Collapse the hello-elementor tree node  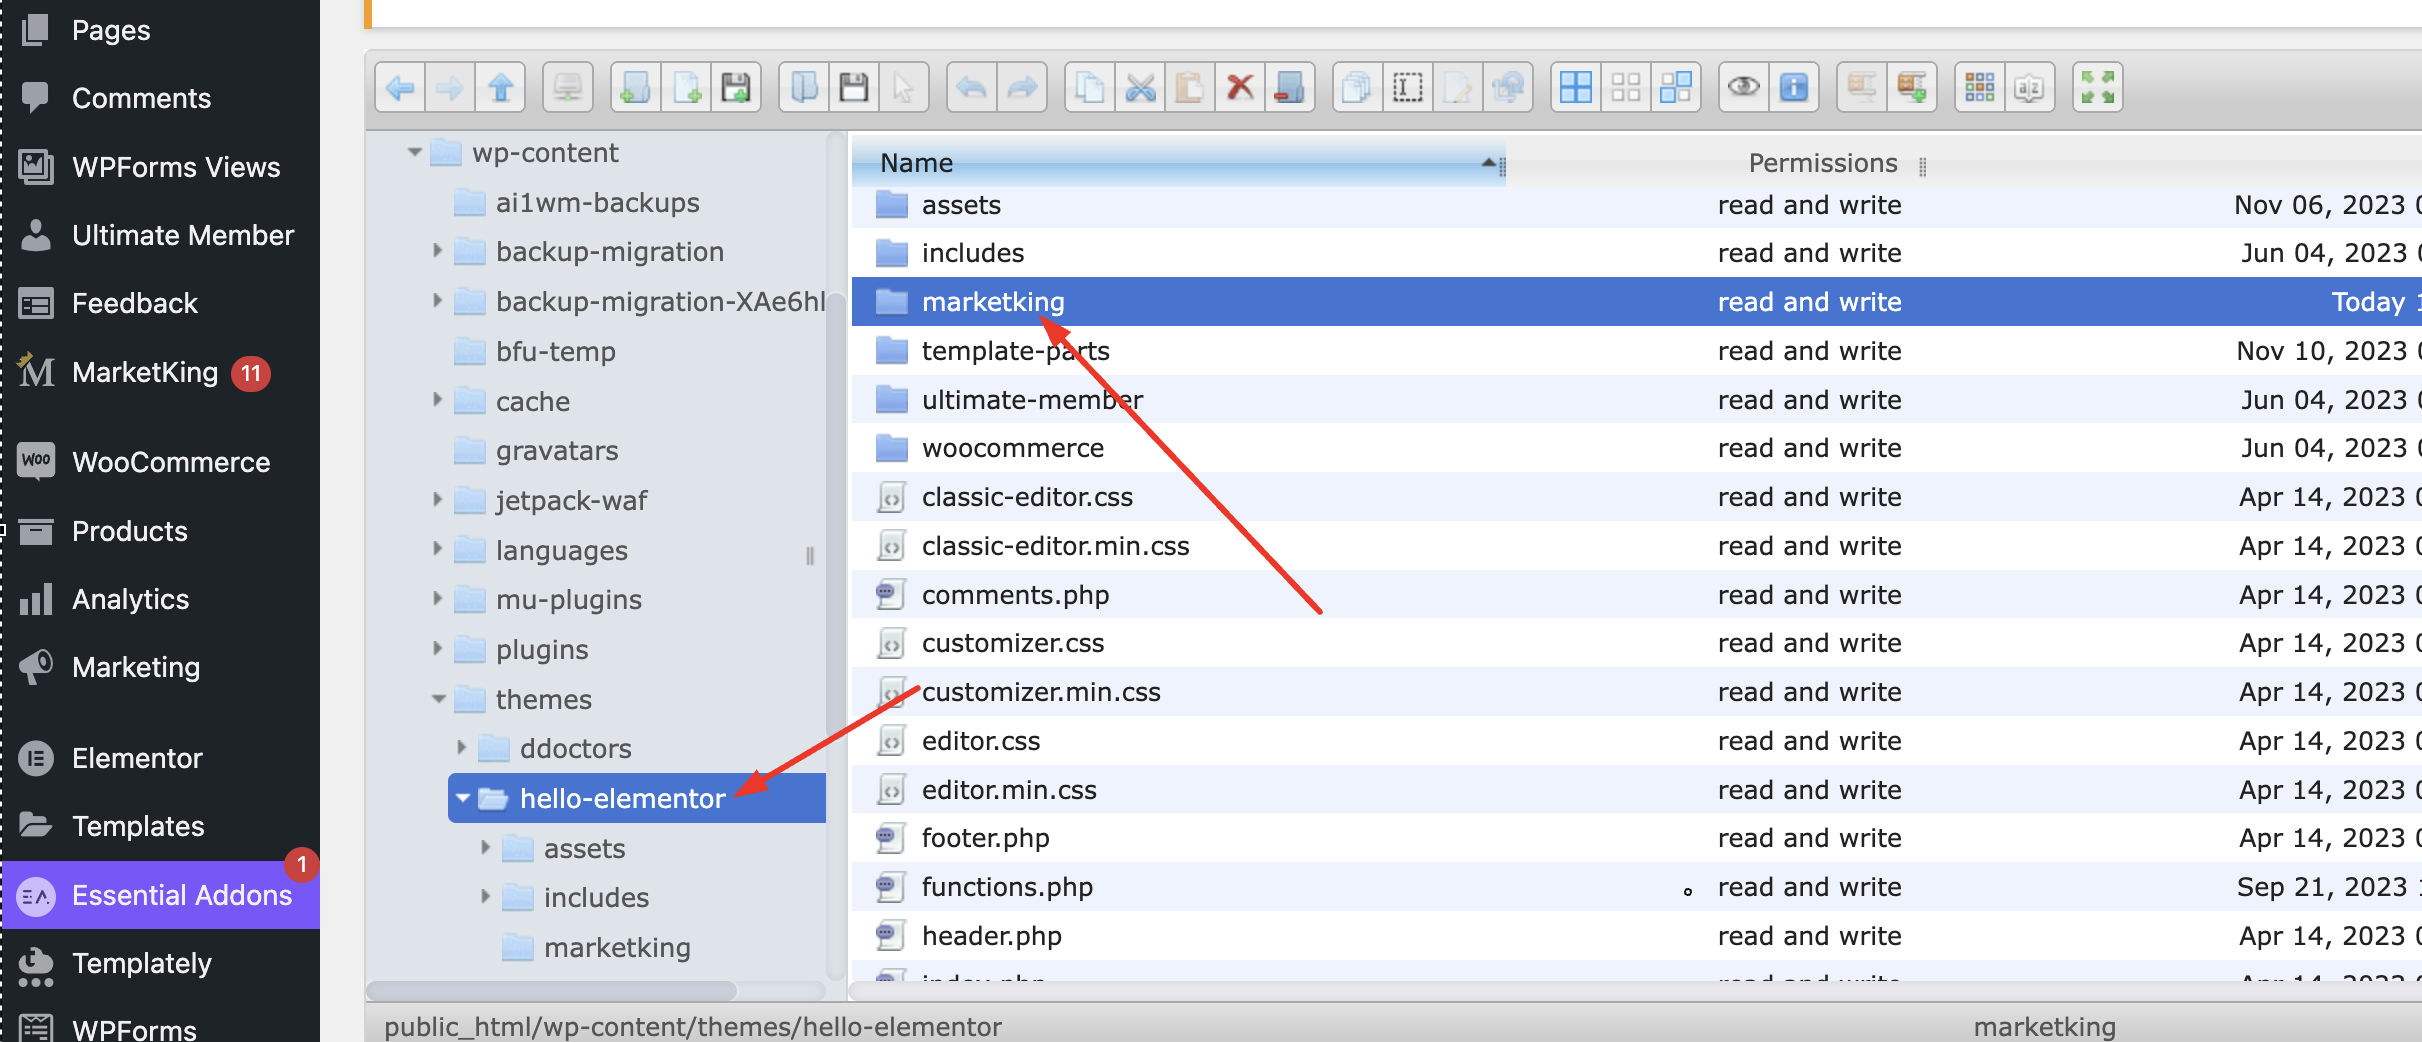coord(463,798)
